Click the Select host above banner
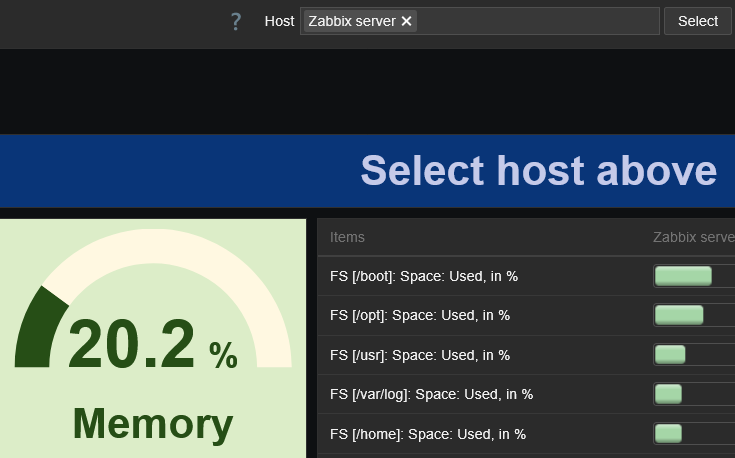This screenshot has height=458, width=735. 538,171
